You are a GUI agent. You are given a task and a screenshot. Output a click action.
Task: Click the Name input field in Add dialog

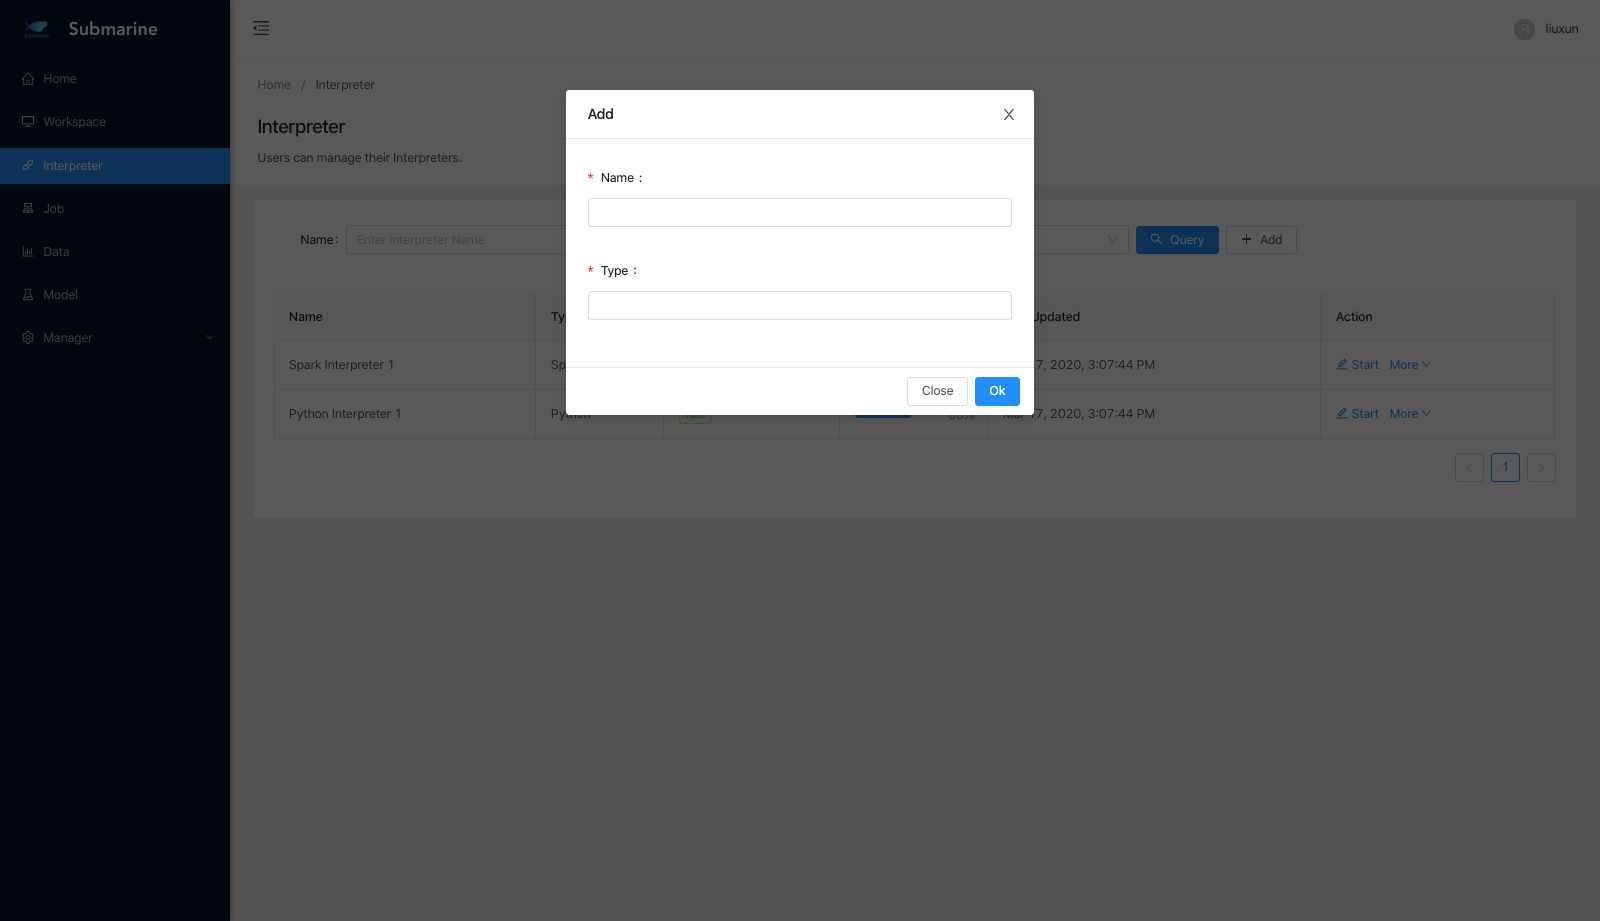800,212
